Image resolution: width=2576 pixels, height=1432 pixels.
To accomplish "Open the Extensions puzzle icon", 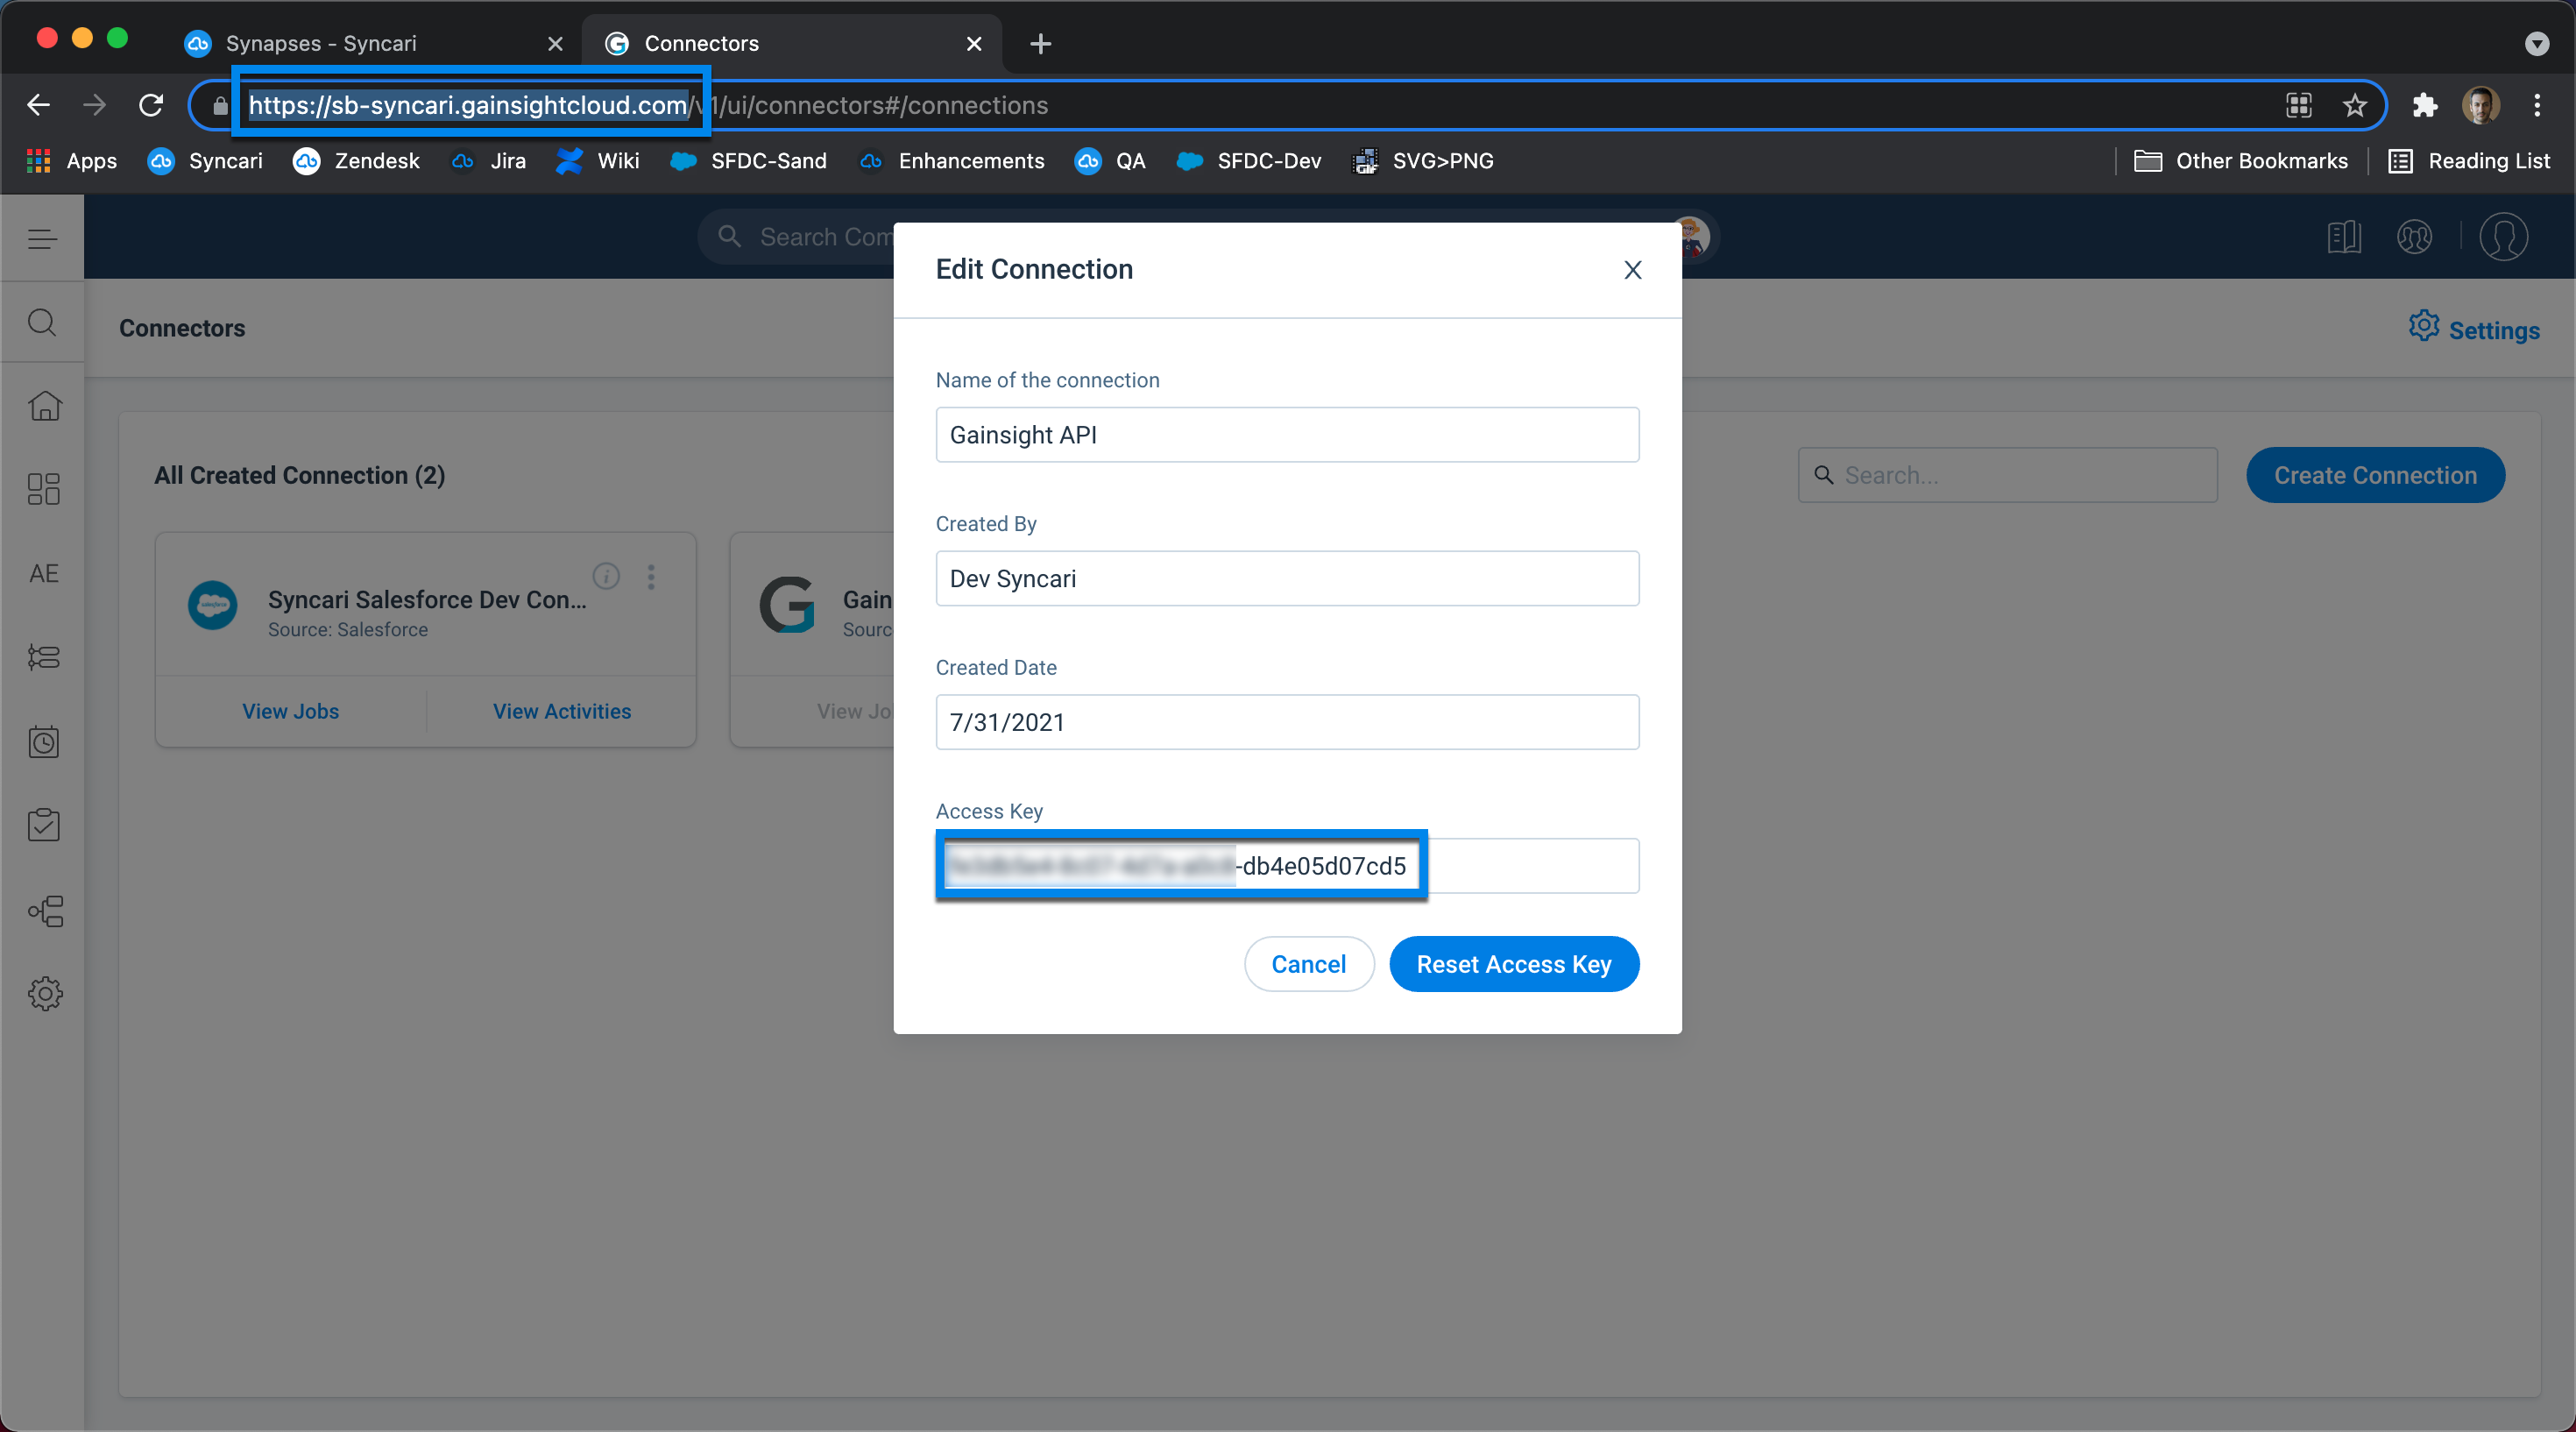I will tap(2424, 105).
